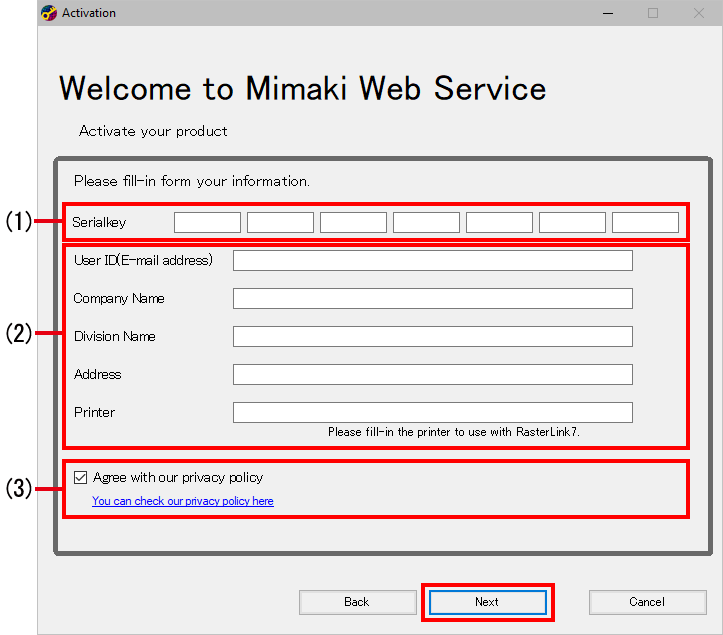Cancel the activation wizard
723x635 pixels.
point(647,602)
